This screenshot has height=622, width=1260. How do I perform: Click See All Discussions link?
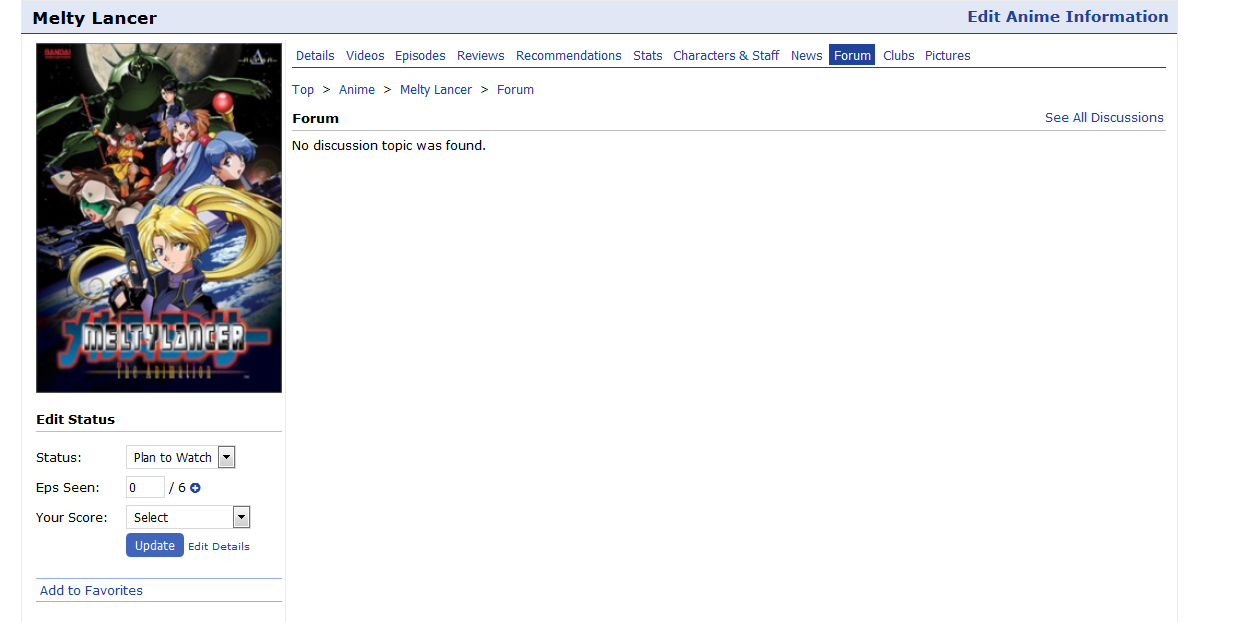1104,118
